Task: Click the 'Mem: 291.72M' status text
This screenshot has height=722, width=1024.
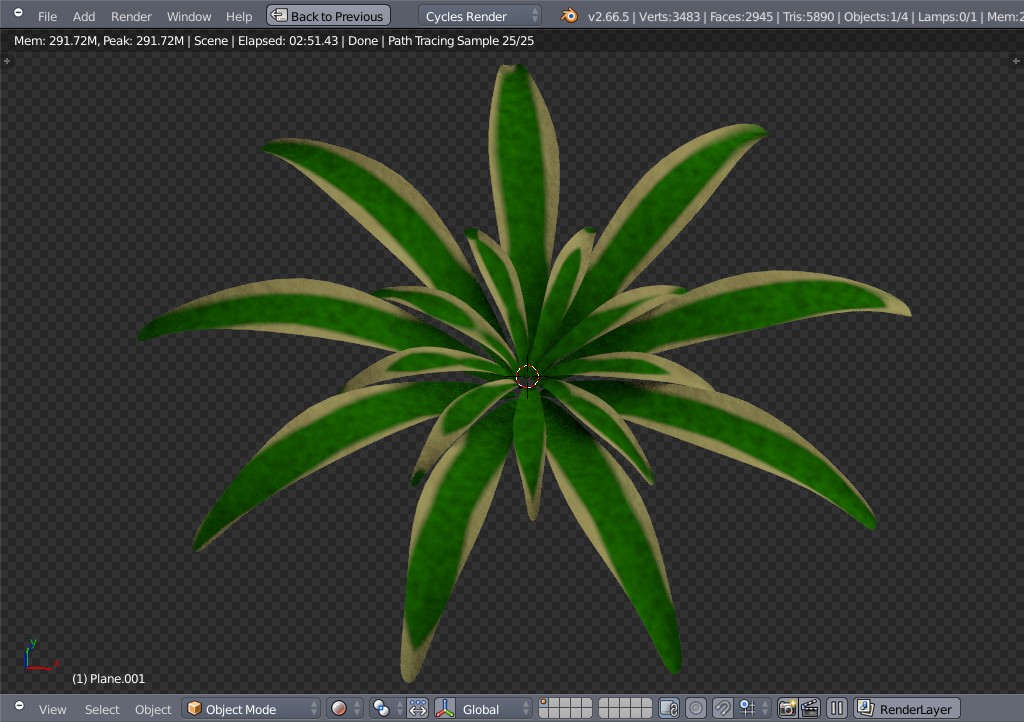Action: tap(56, 40)
